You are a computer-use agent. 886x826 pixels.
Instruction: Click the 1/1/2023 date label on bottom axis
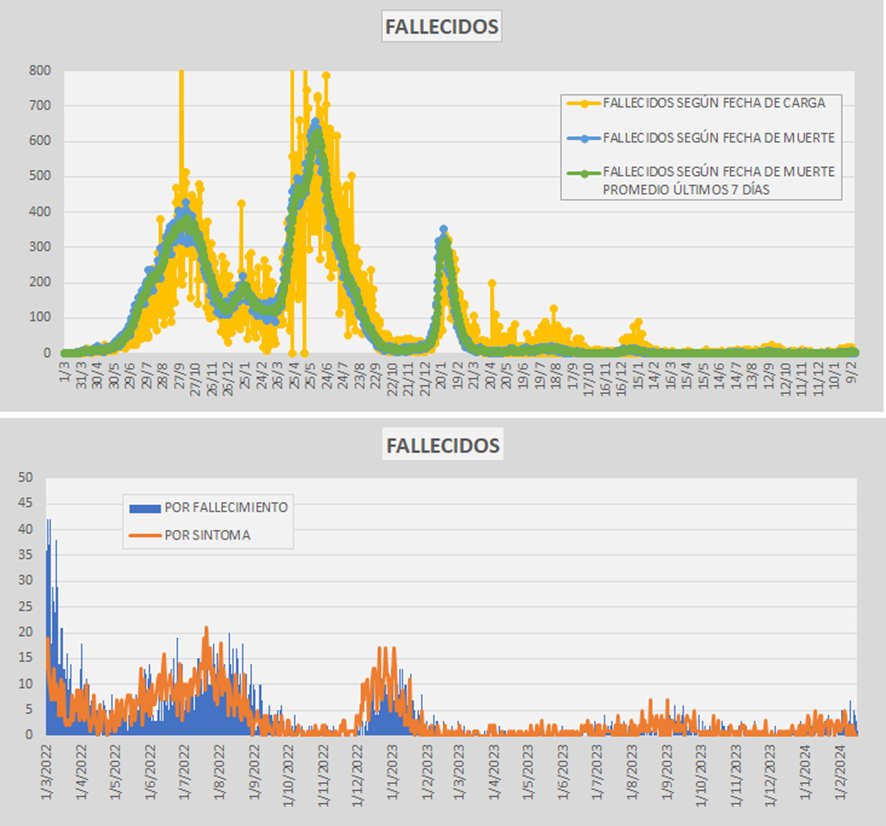coord(392,772)
